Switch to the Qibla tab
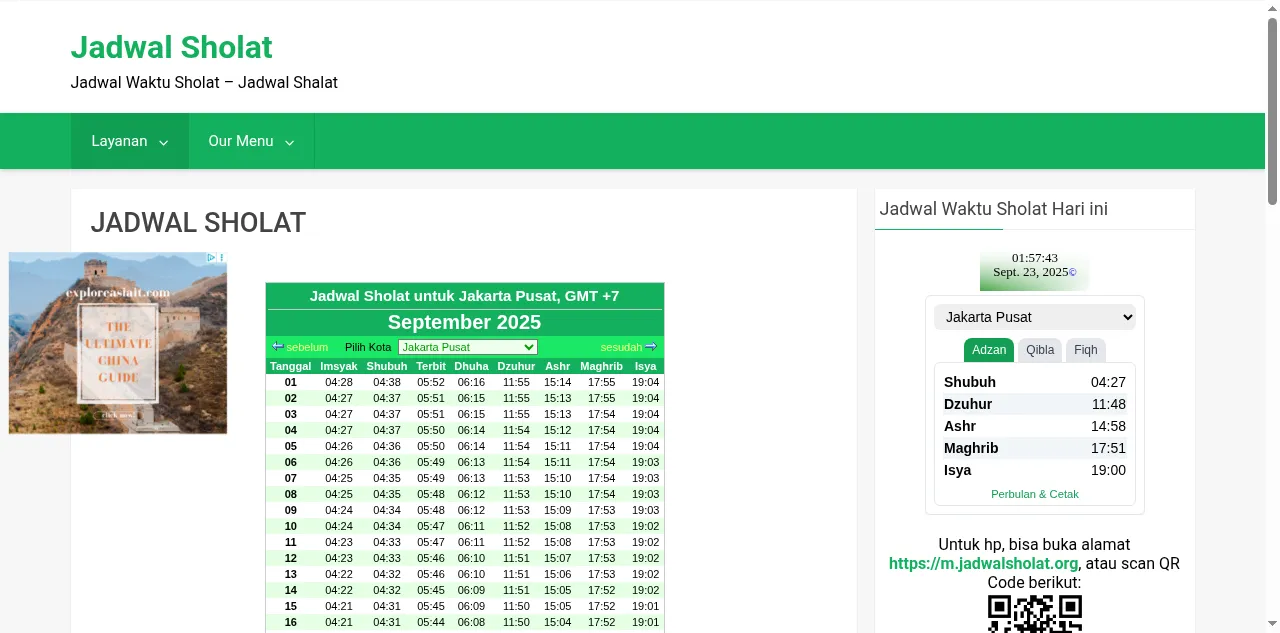 (x=1040, y=350)
